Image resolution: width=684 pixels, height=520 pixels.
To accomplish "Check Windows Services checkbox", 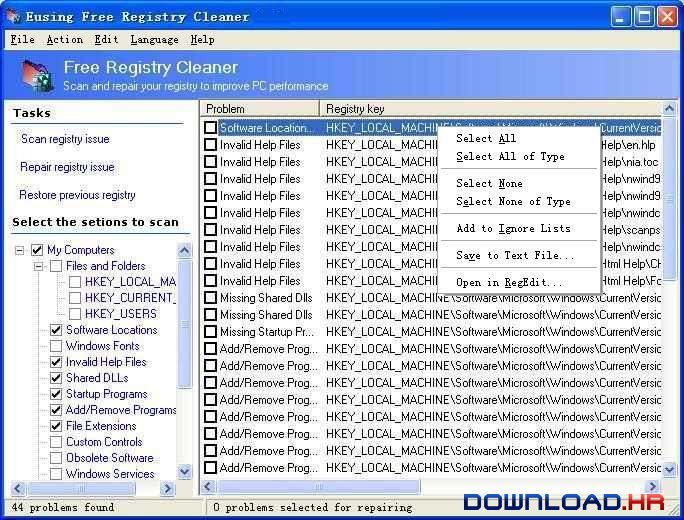I will (56, 474).
